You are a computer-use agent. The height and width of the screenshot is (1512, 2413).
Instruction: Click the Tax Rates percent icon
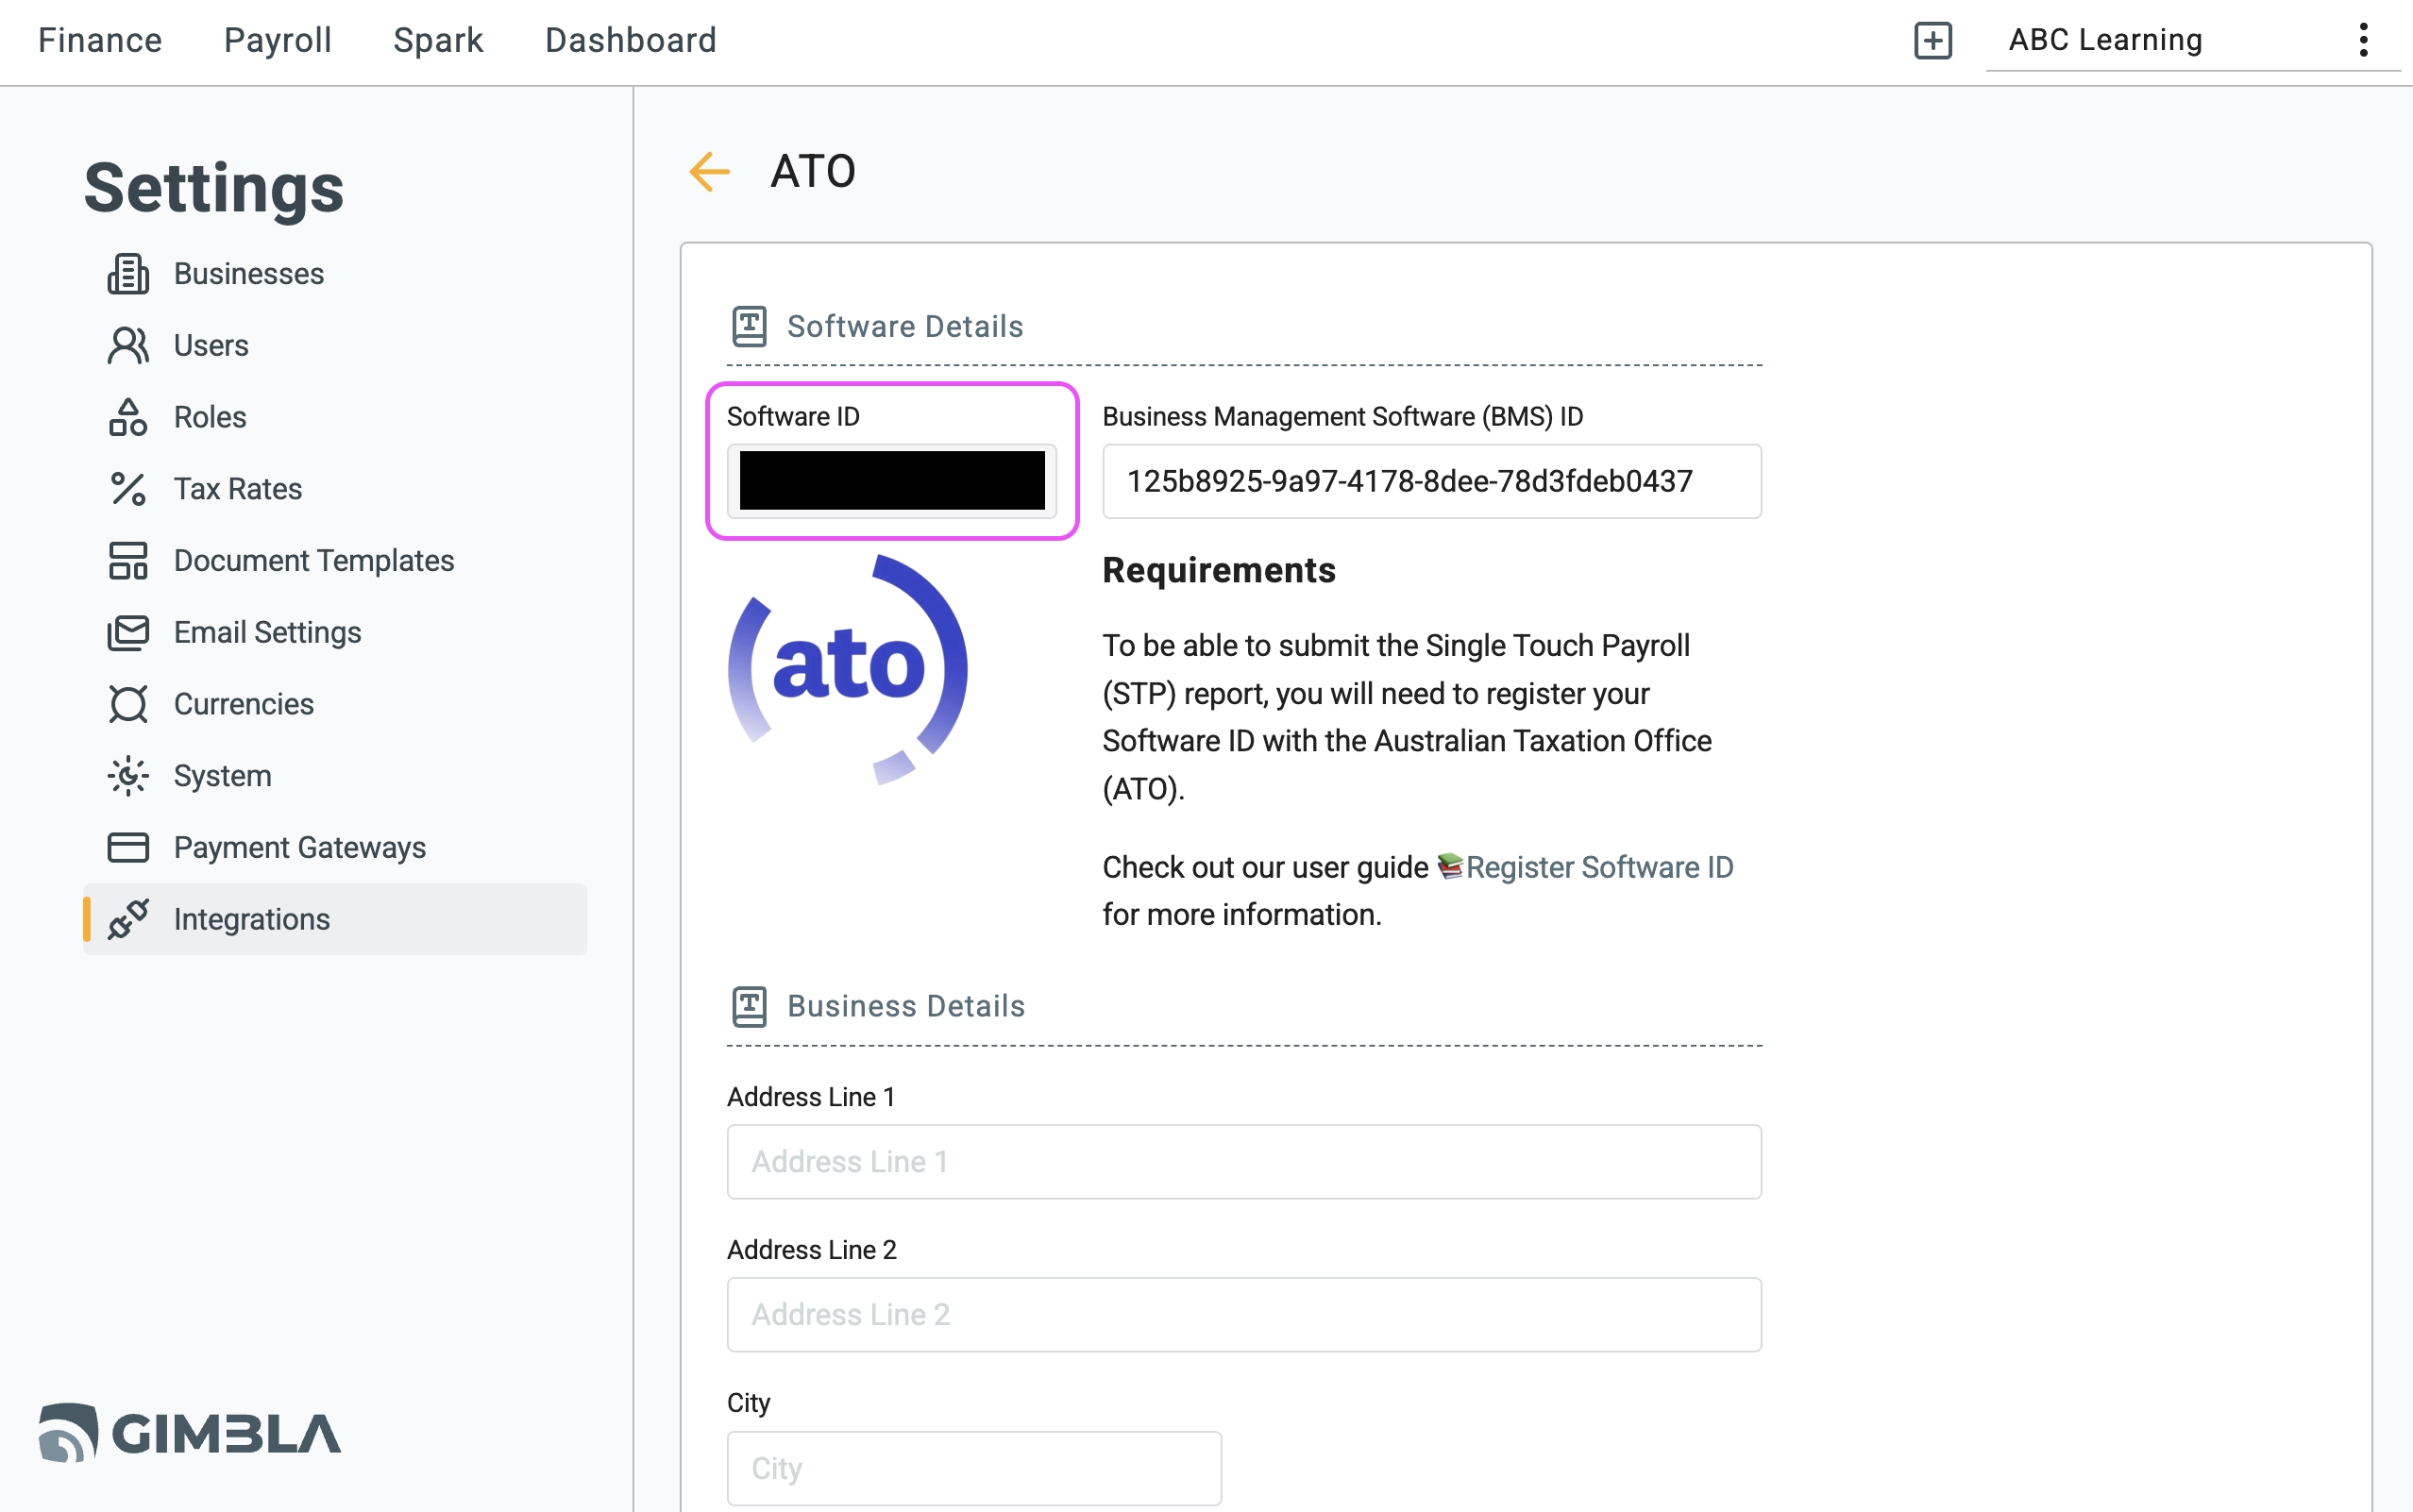pos(128,489)
